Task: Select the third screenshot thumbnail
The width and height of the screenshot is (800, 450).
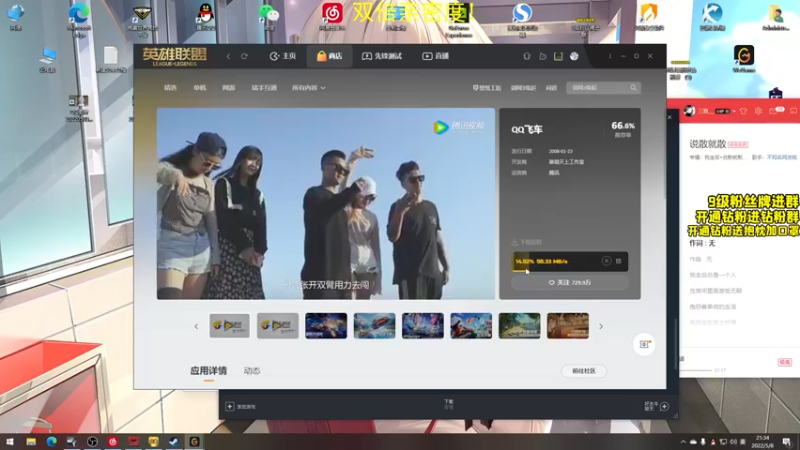Action: pos(326,326)
